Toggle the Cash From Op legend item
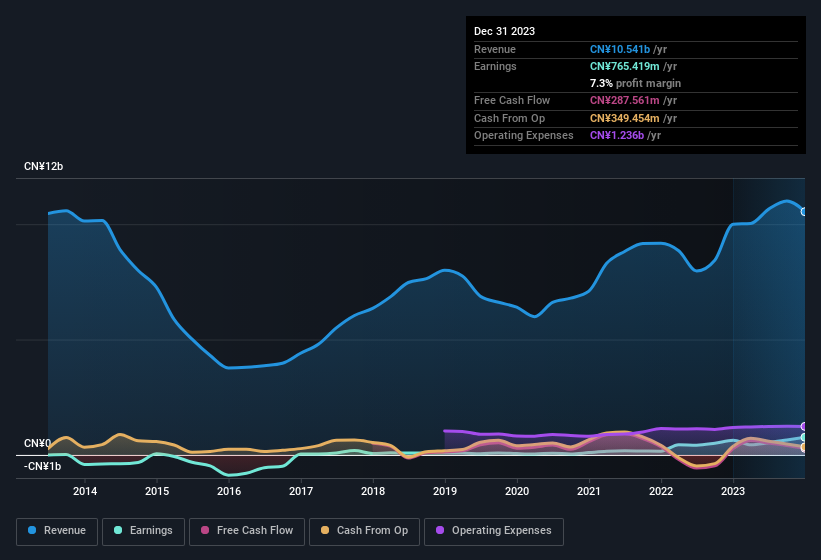Image resolution: width=821 pixels, height=560 pixels. click(364, 531)
